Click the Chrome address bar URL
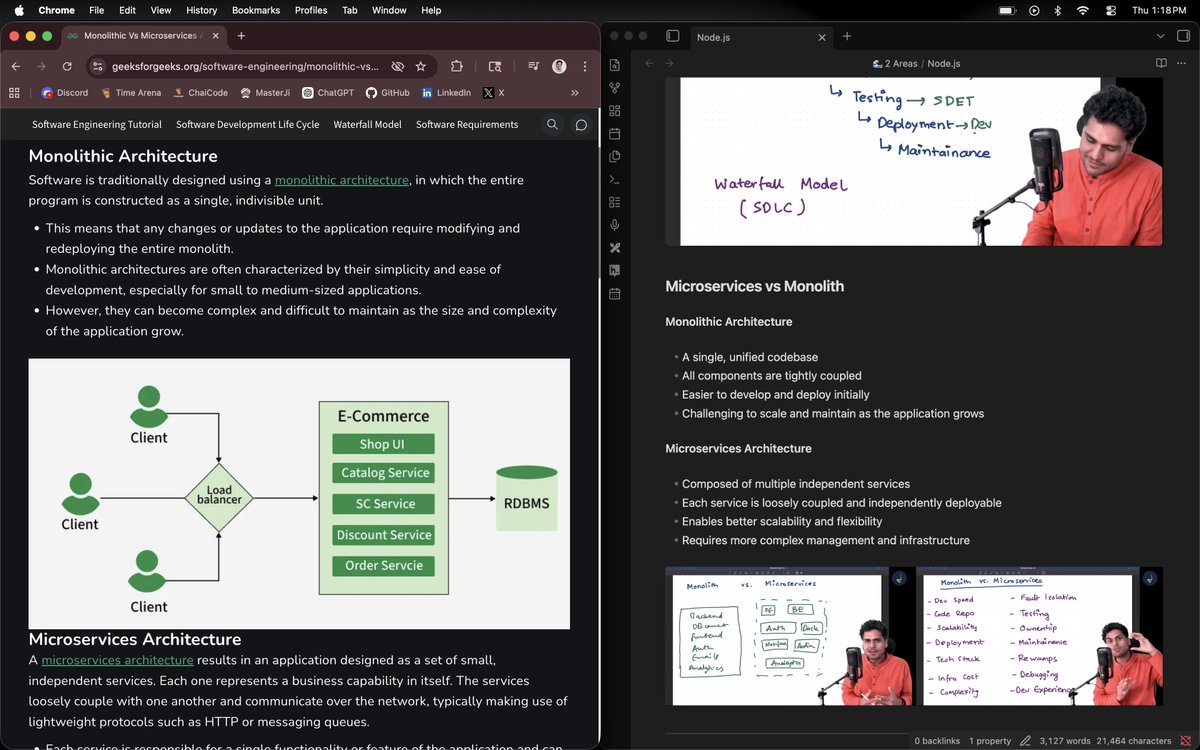Image resolution: width=1200 pixels, height=750 pixels. tap(245, 67)
